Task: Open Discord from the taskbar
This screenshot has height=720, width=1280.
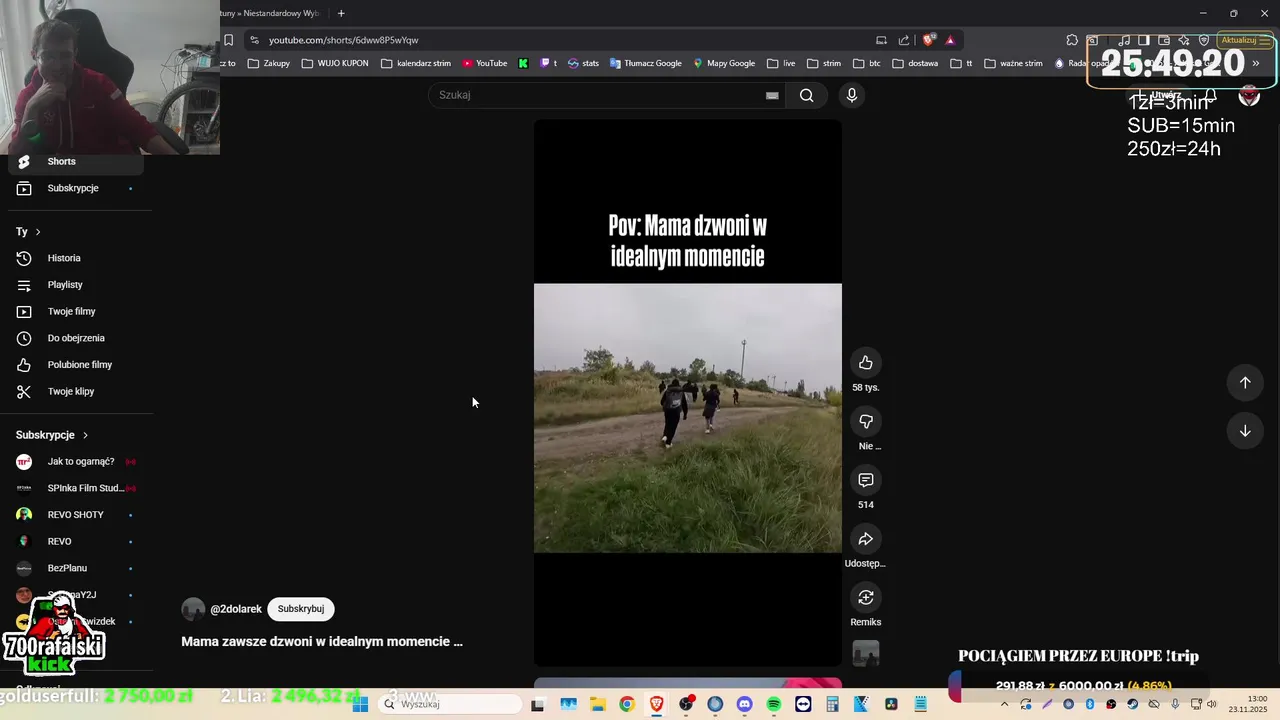Action: (744, 704)
